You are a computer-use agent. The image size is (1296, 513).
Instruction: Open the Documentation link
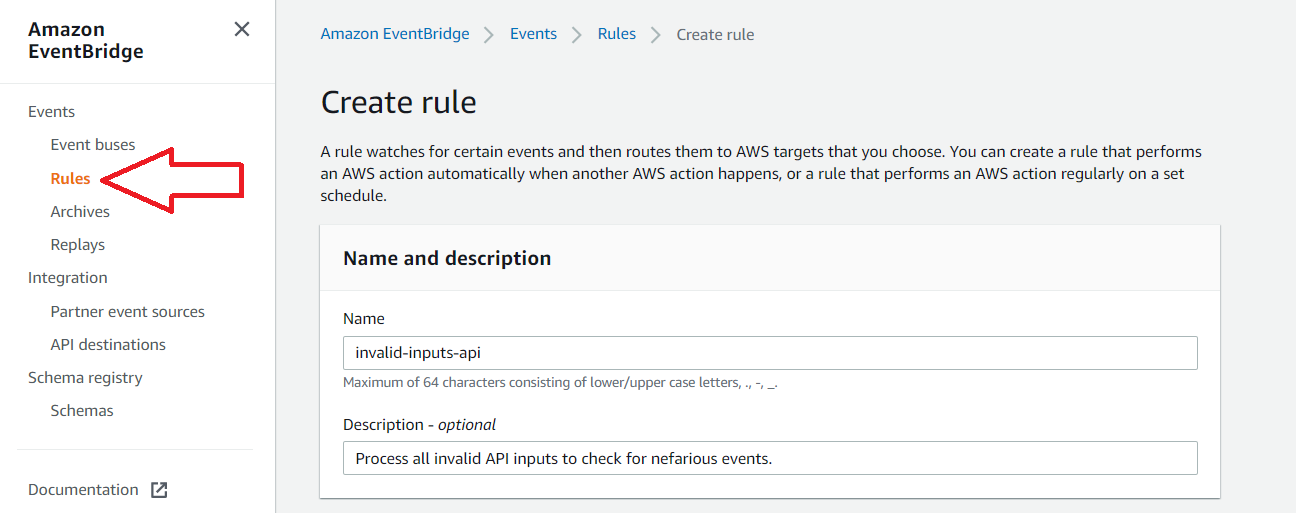point(83,490)
